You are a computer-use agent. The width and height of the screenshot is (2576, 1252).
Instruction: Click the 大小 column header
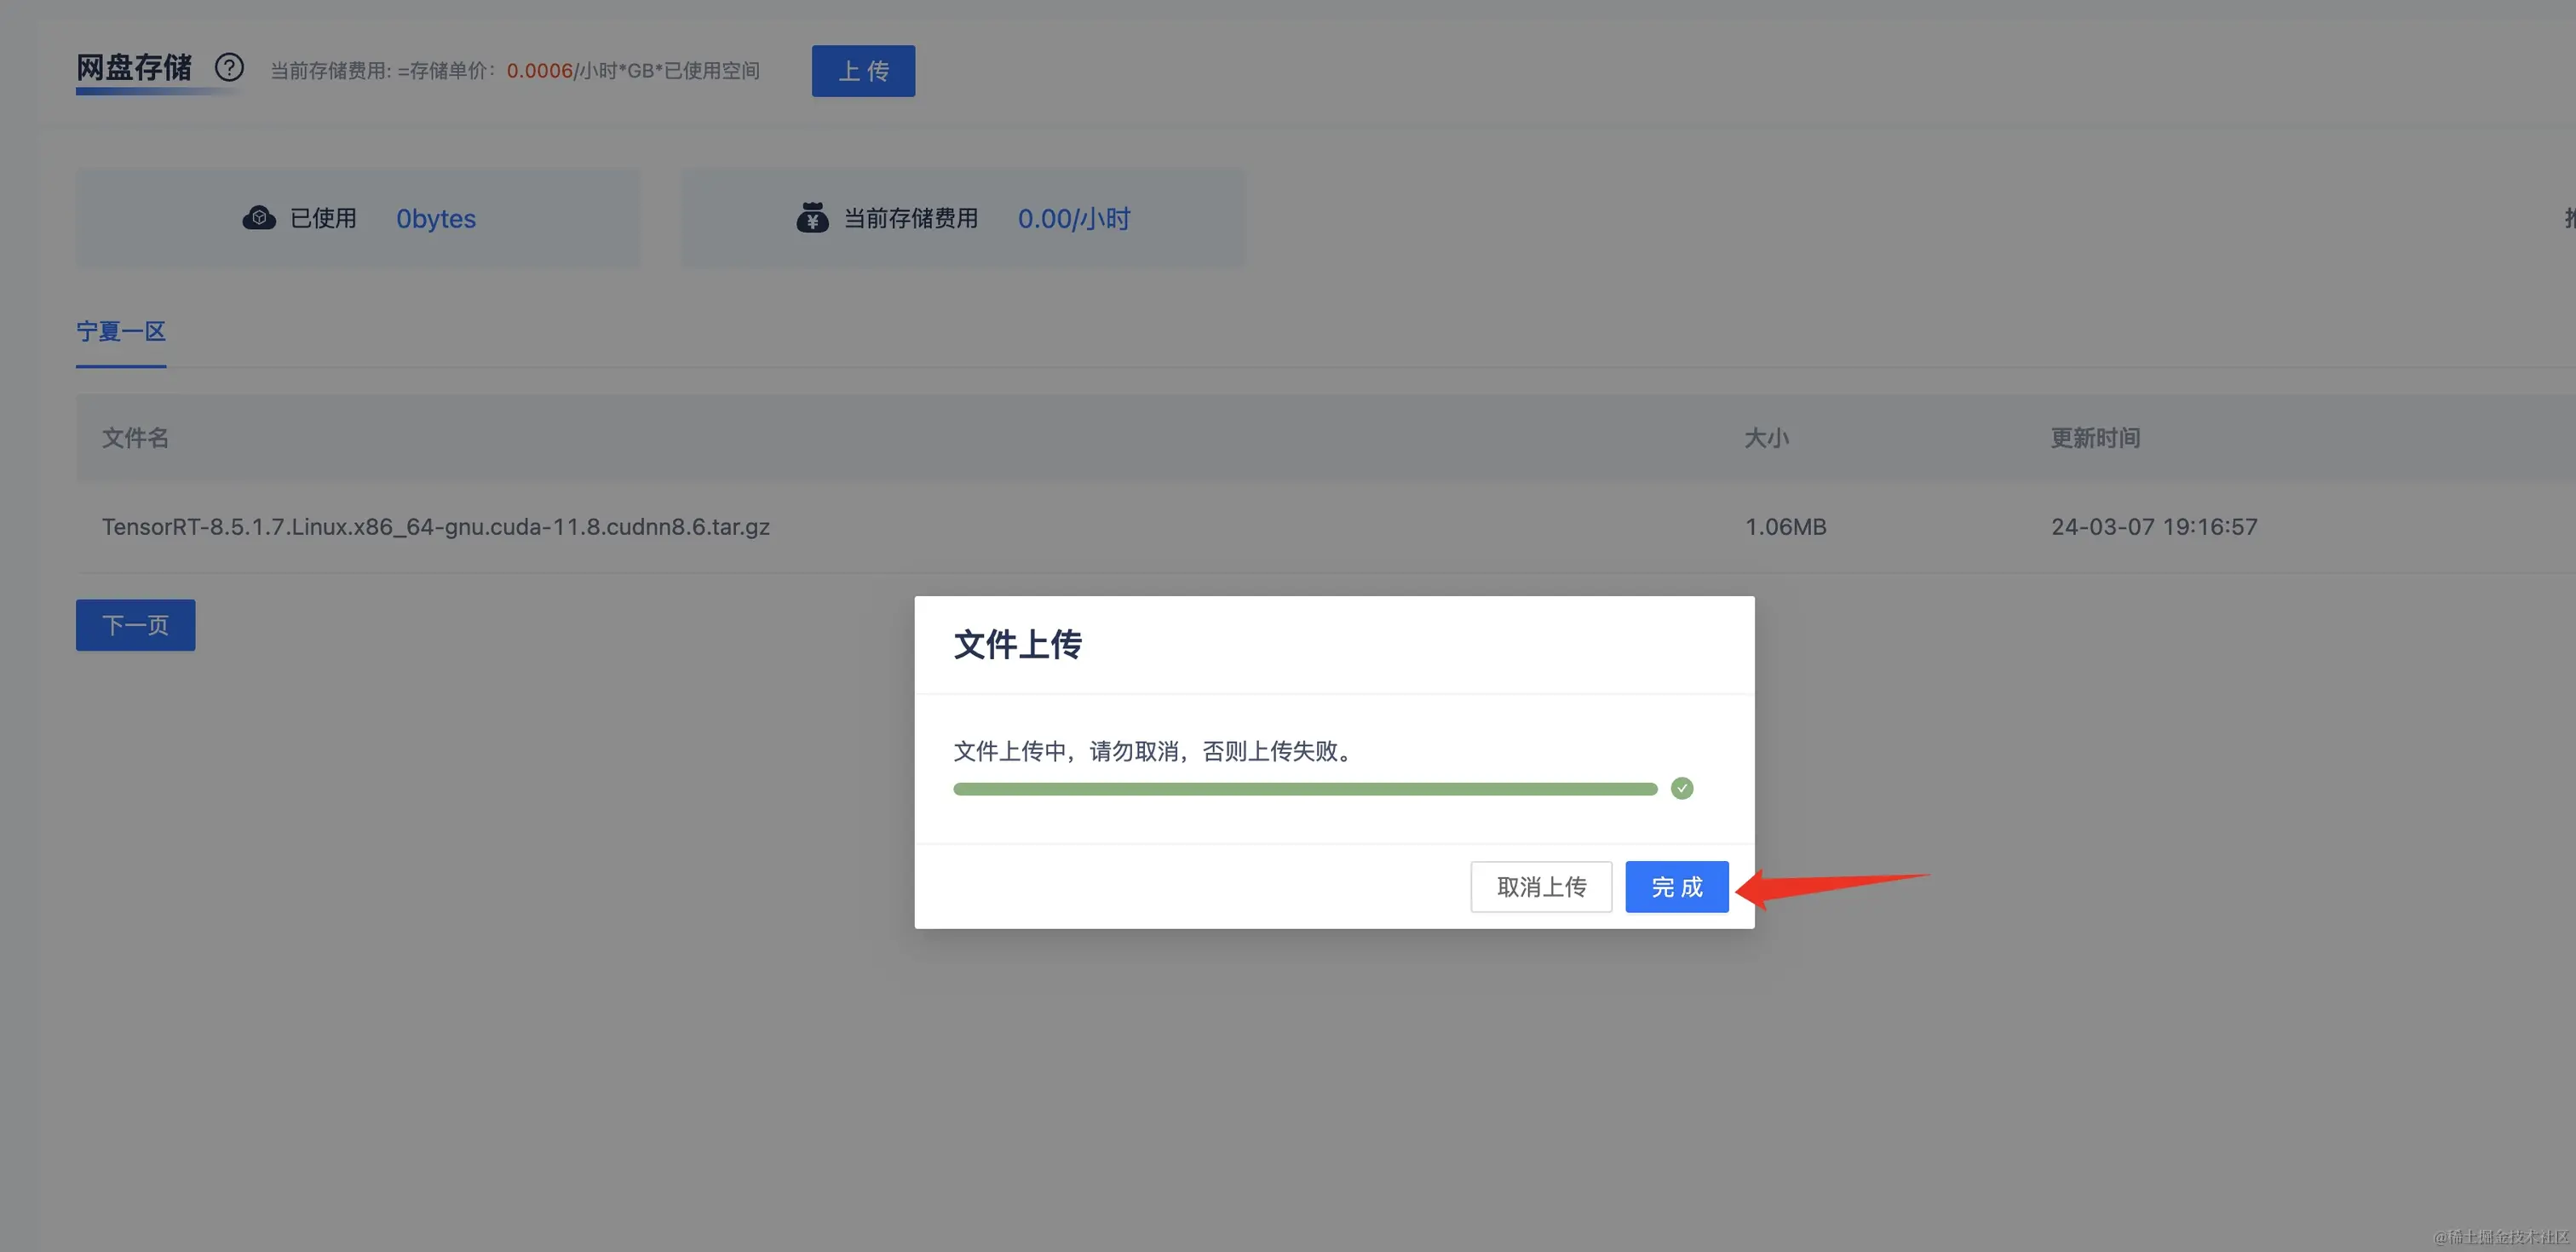click(x=1766, y=438)
